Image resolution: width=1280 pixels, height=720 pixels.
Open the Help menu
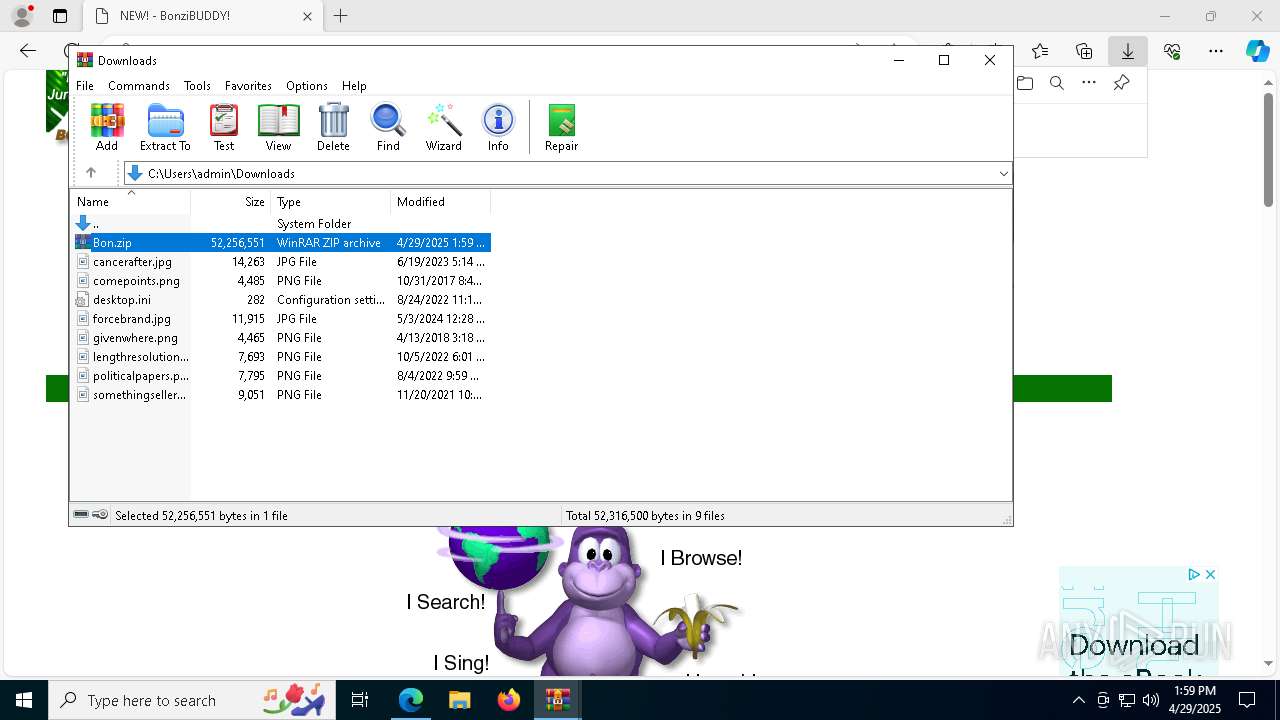pyautogui.click(x=354, y=86)
